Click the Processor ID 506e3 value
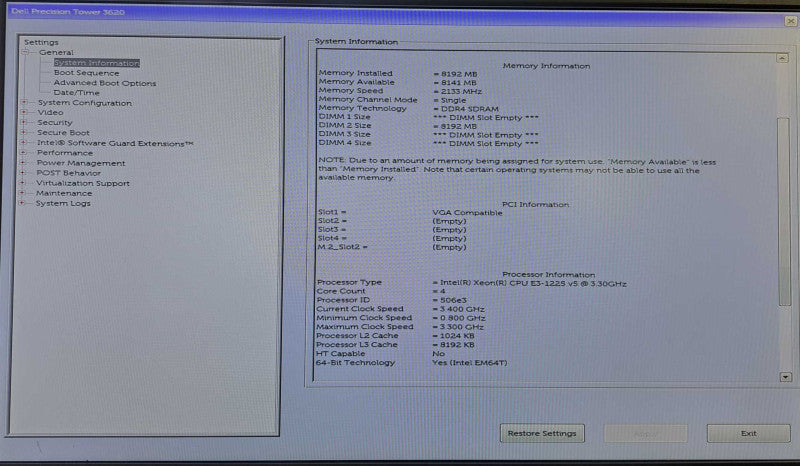The image size is (800, 466). point(449,300)
